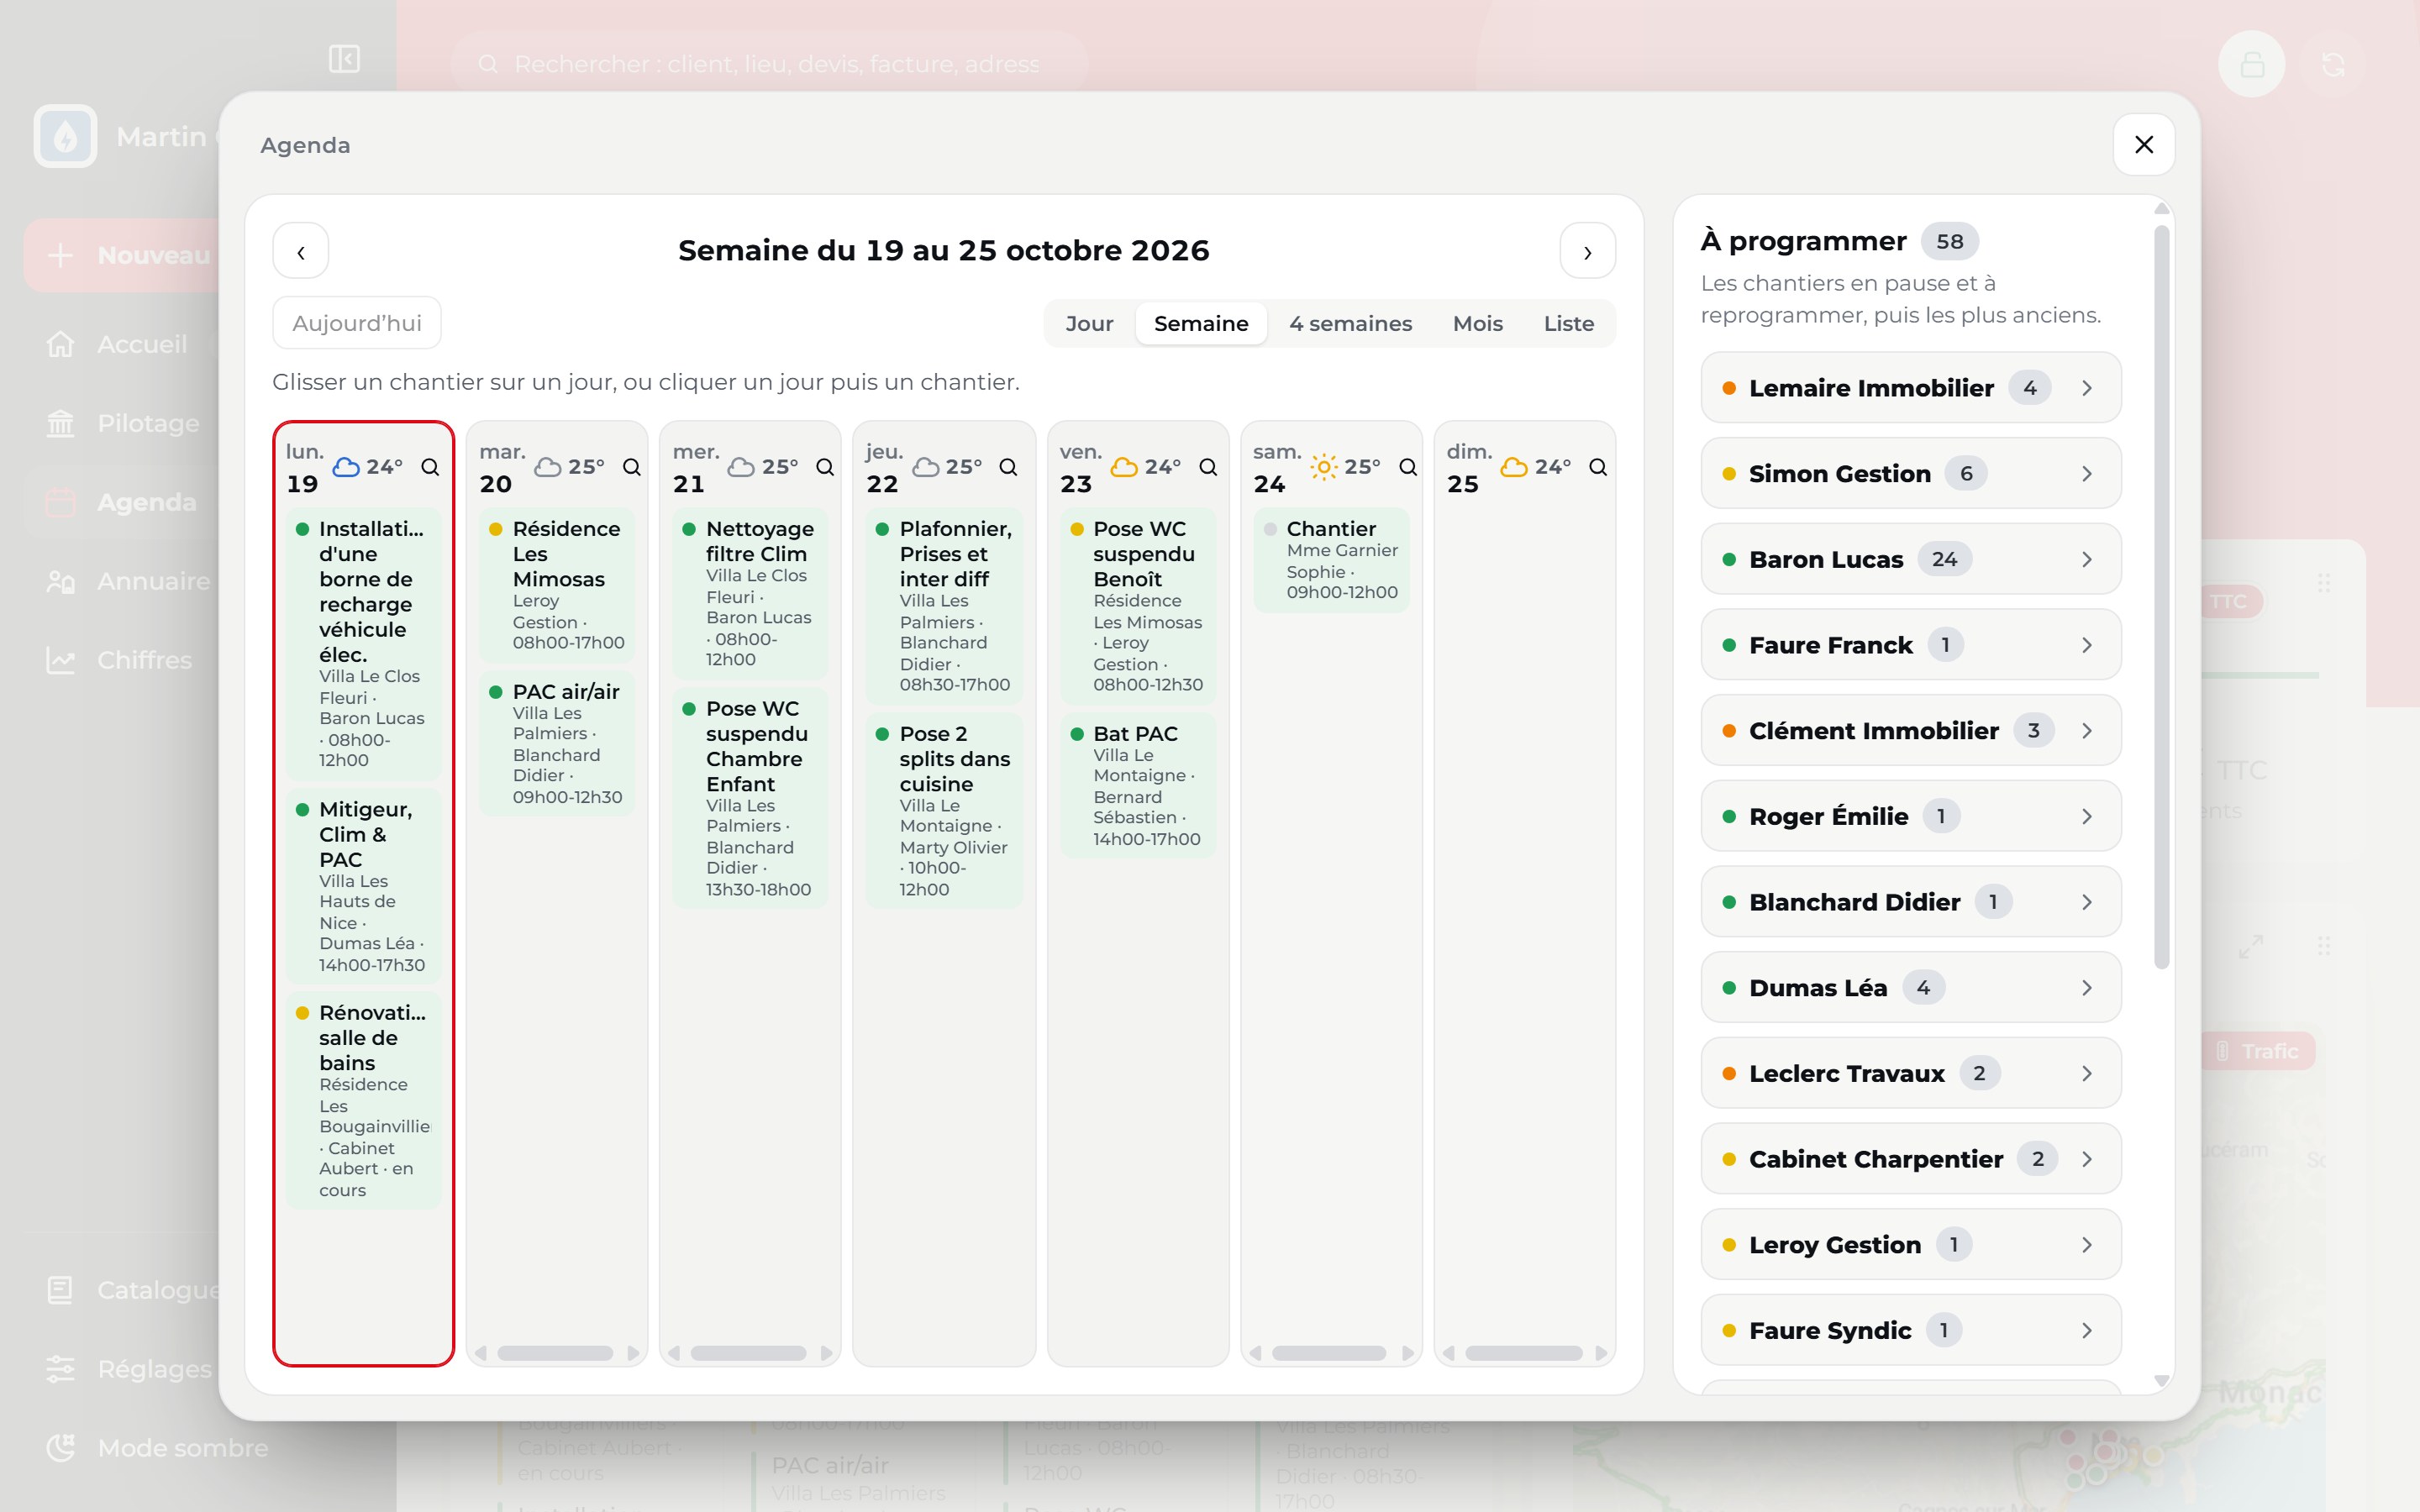The image size is (2420, 1512).
Task: Click the magnifier icon on Tuesday 20
Action: (632, 467)
